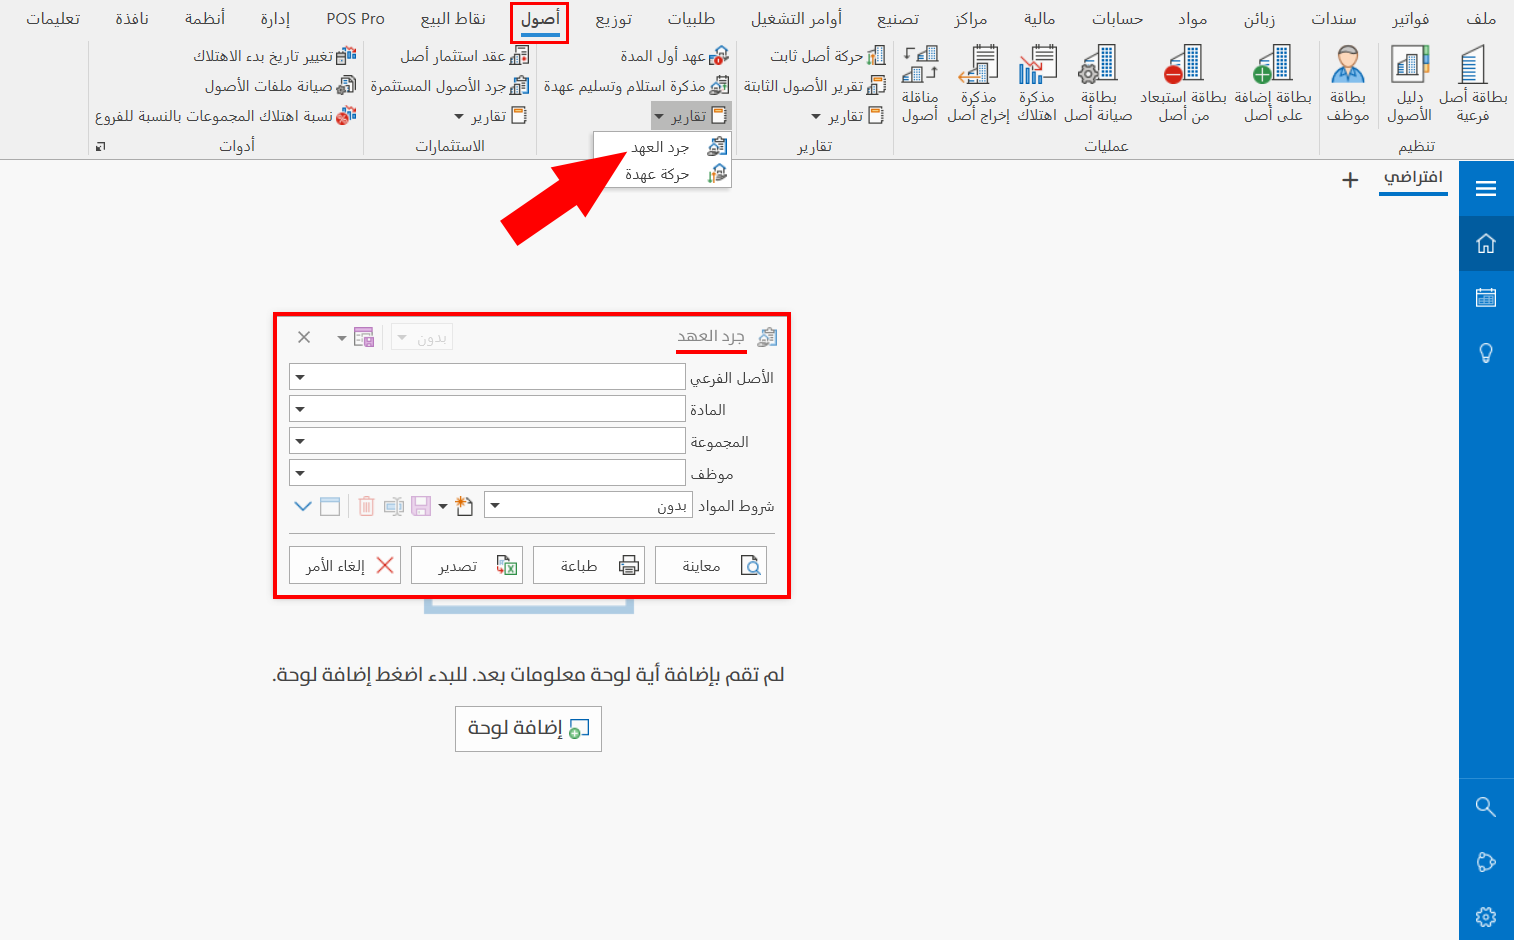Image resolution: width=1514 pixels, height=940 pixels.
Task: Open صيانة ملفات الأصول tool
Action: [280, 86]
